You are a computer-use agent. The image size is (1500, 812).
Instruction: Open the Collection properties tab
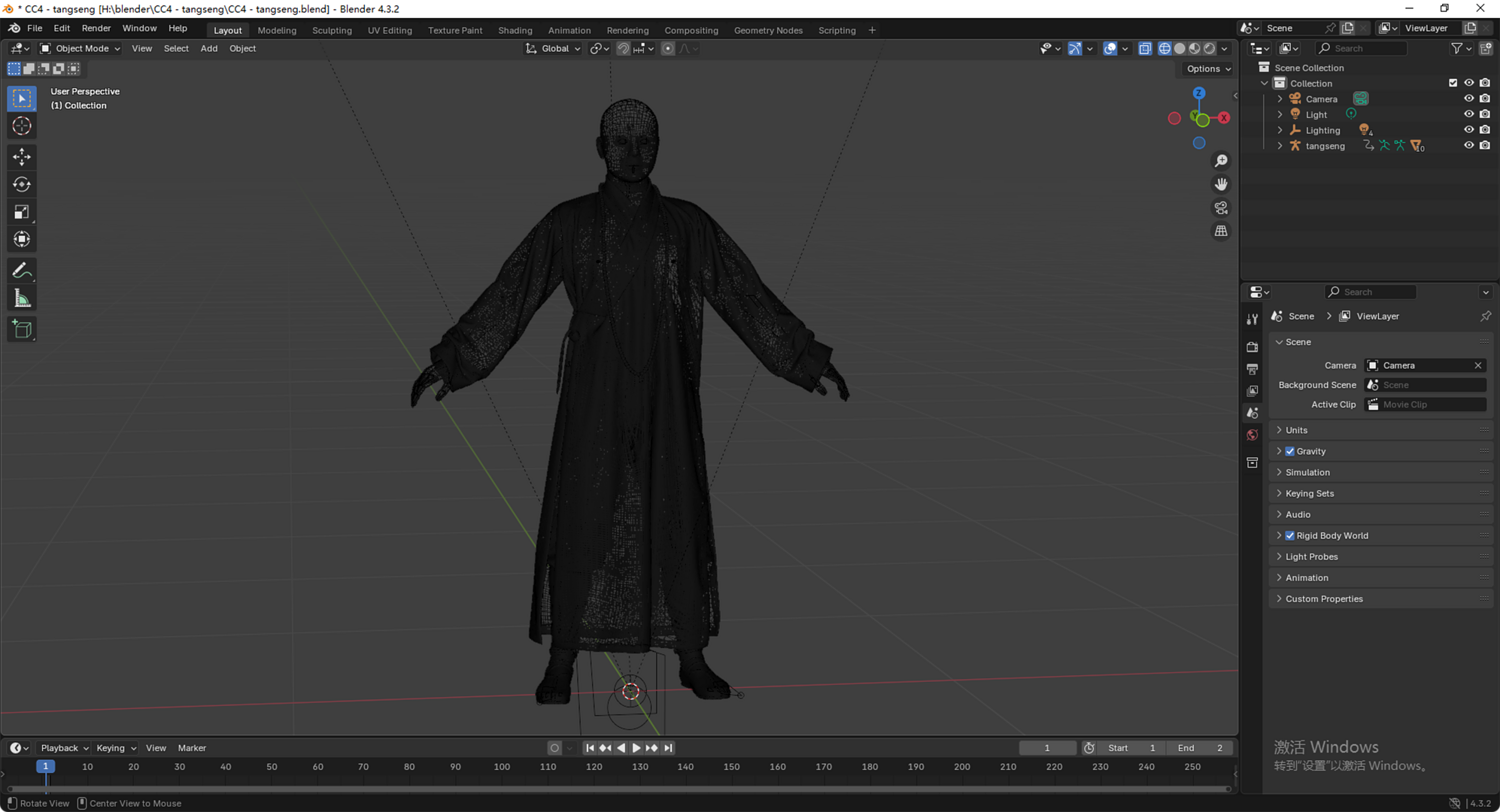tap(1252, 463)
